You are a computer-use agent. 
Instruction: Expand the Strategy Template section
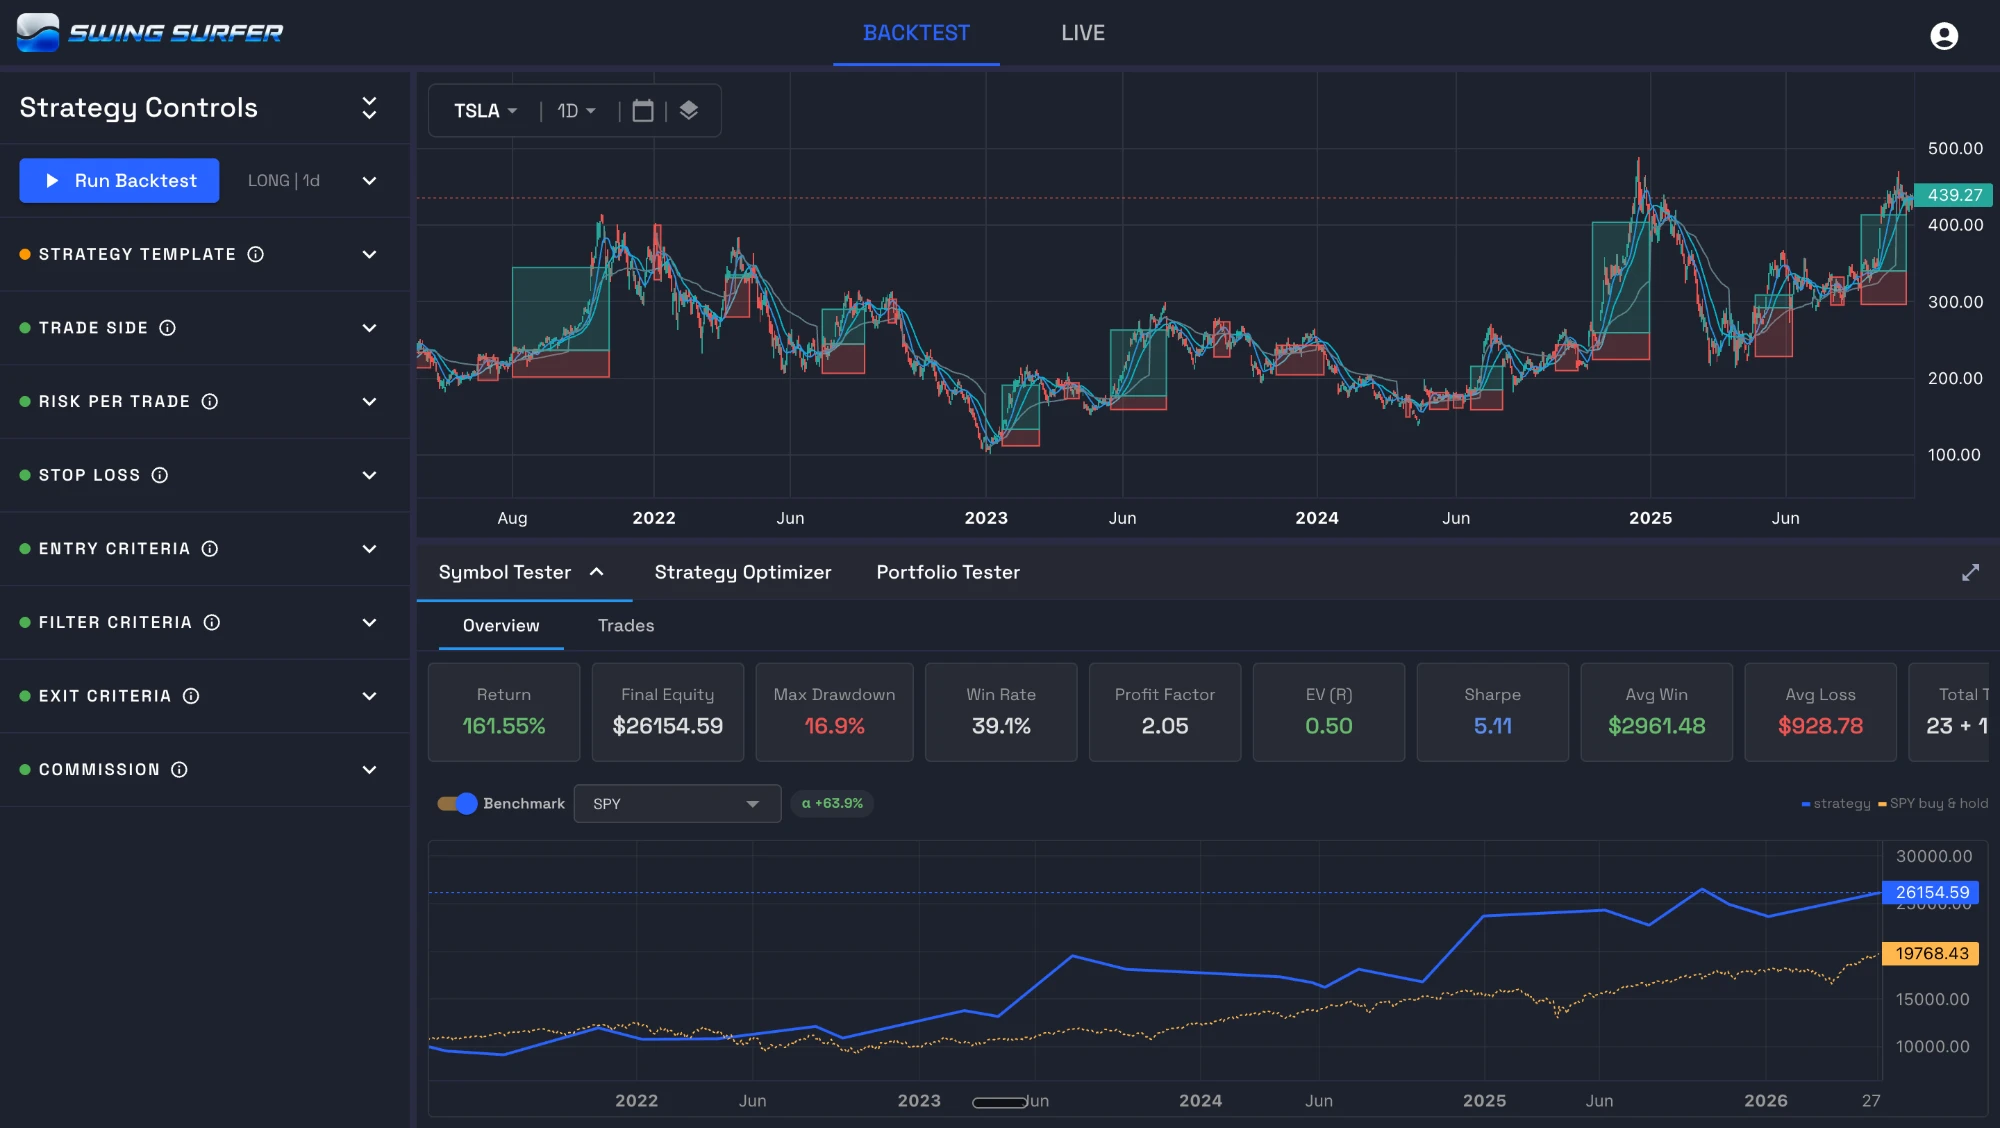coord(369,254)
